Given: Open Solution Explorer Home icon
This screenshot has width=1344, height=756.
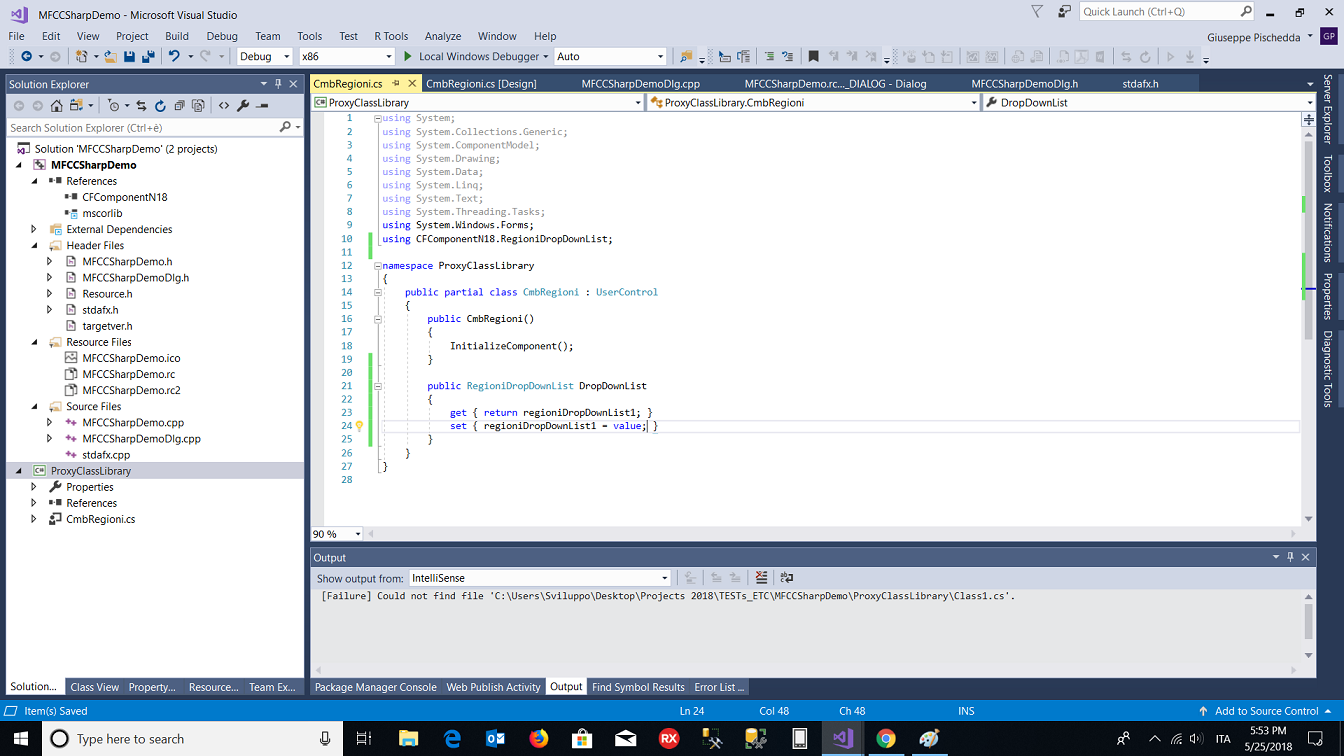Looking at the screenshot, I should [x=57, y=106].
